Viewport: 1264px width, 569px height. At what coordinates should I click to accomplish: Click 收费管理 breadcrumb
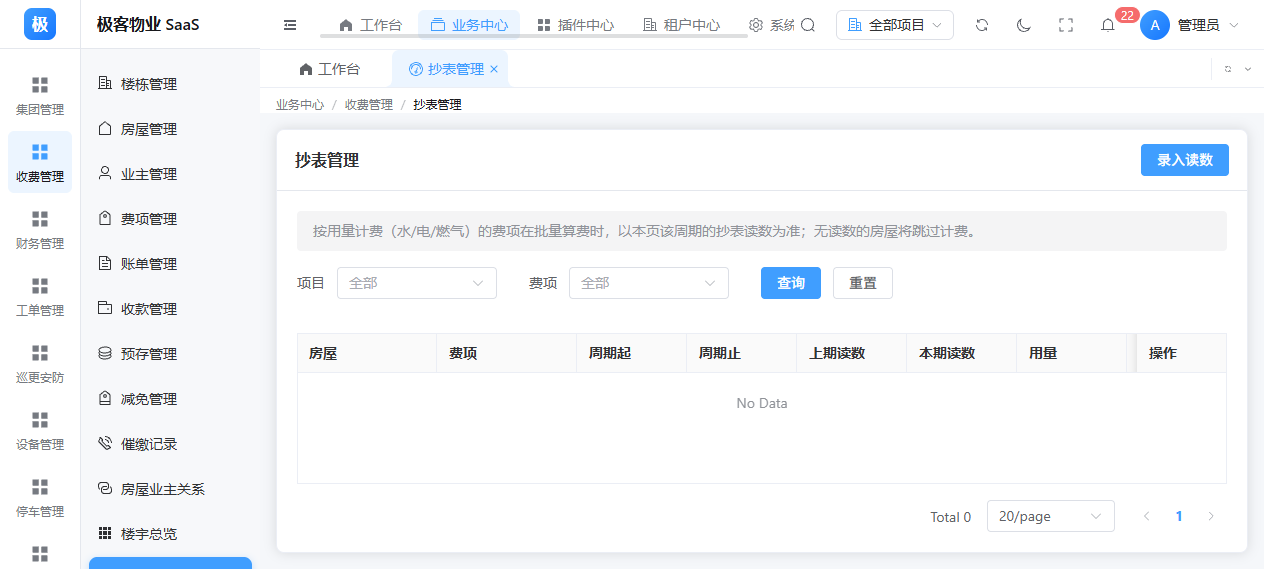tap(369, 104)
